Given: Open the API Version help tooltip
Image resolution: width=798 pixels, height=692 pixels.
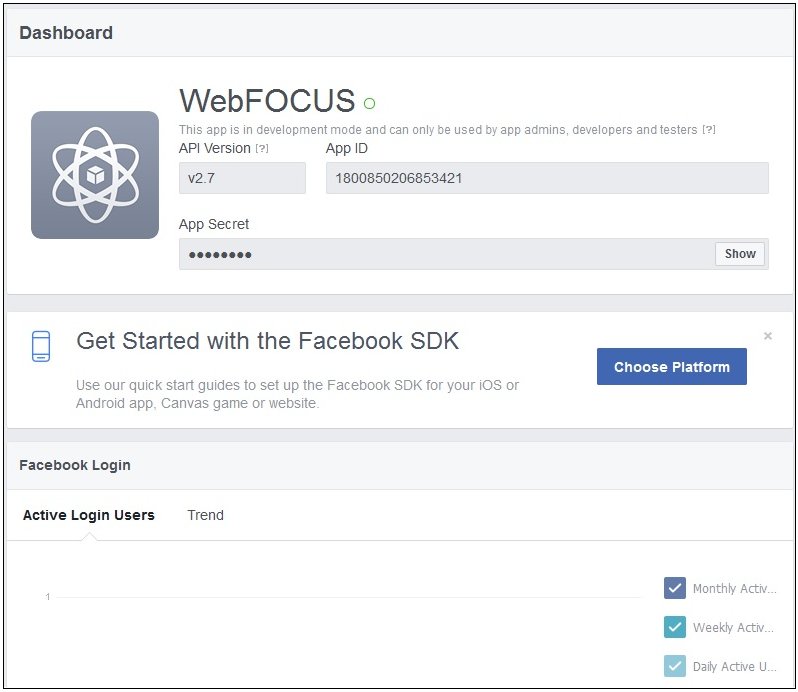Looking at the screenshot, I should (x=262, y=149).
